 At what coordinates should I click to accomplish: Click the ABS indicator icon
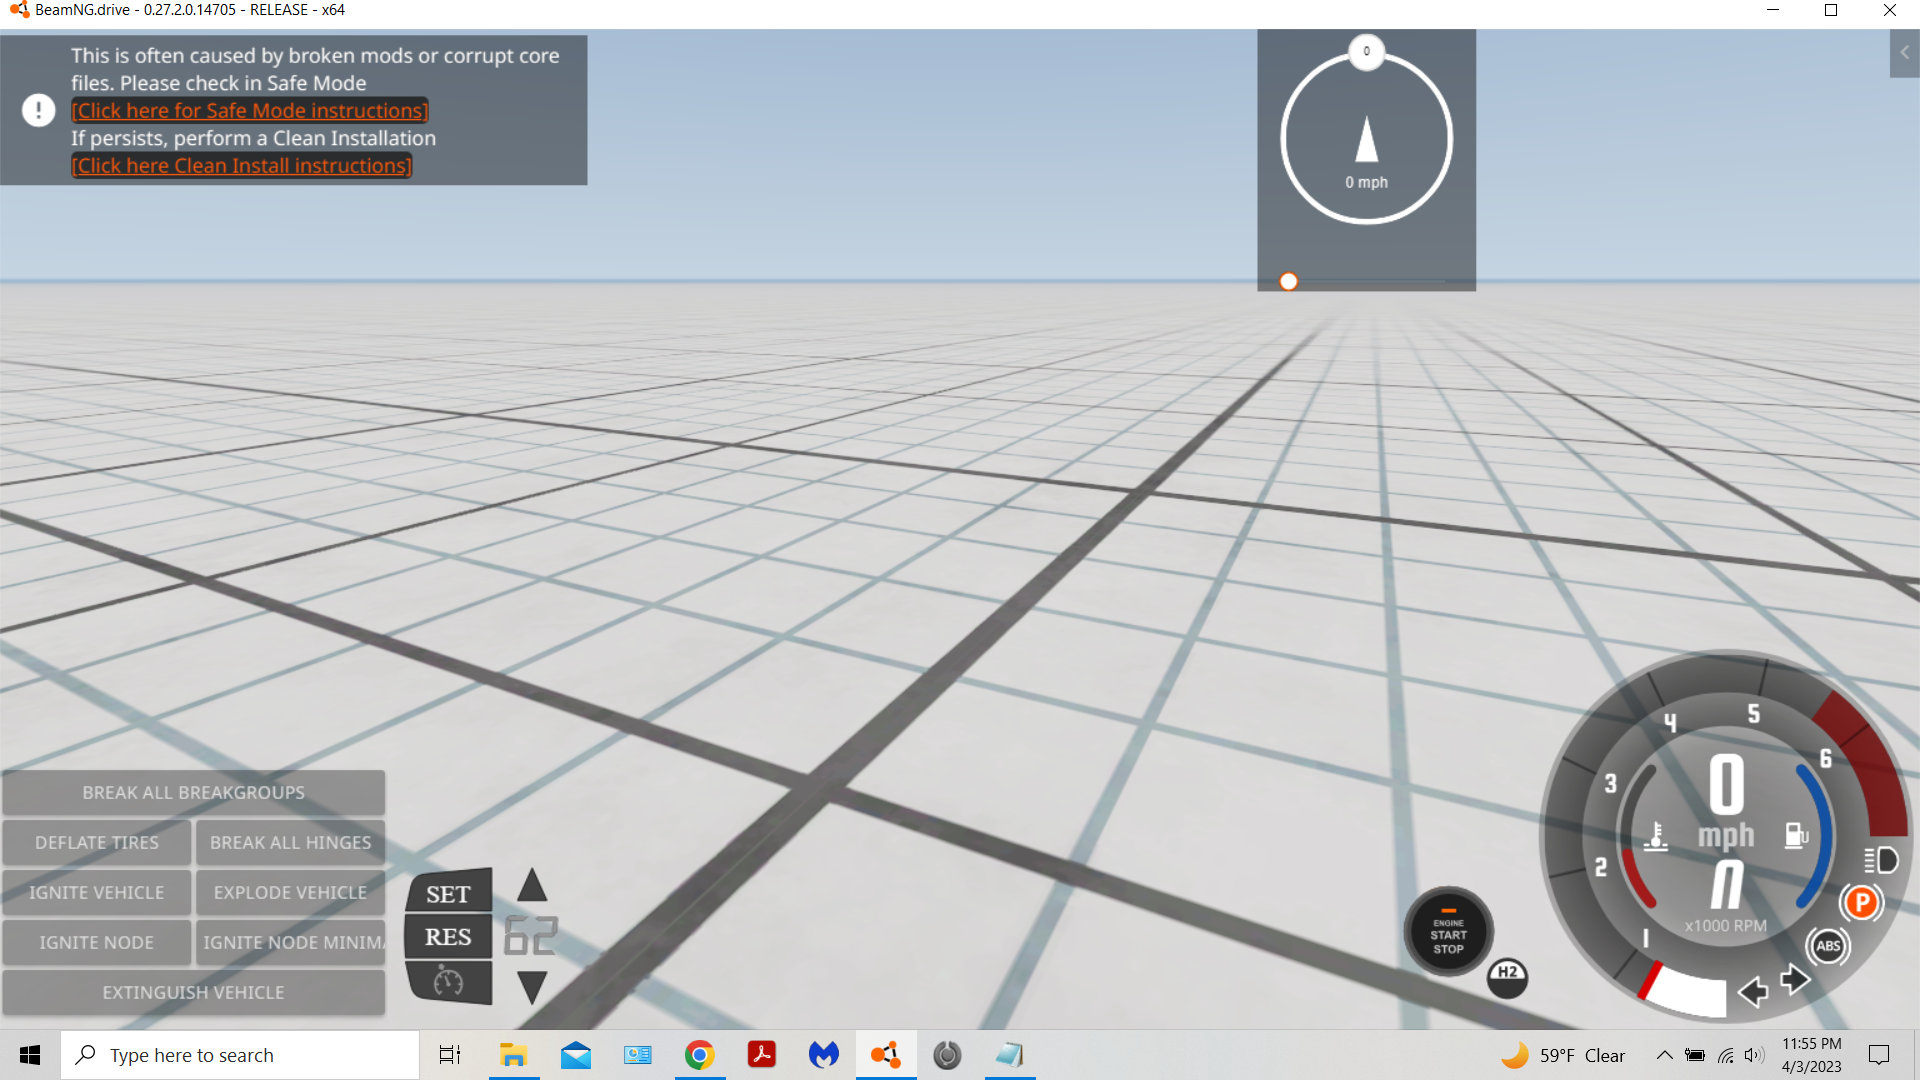[1828, 946]
